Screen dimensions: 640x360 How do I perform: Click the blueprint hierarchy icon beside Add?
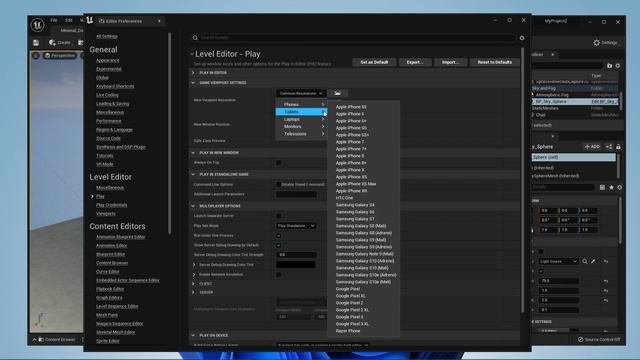point(609,147)
